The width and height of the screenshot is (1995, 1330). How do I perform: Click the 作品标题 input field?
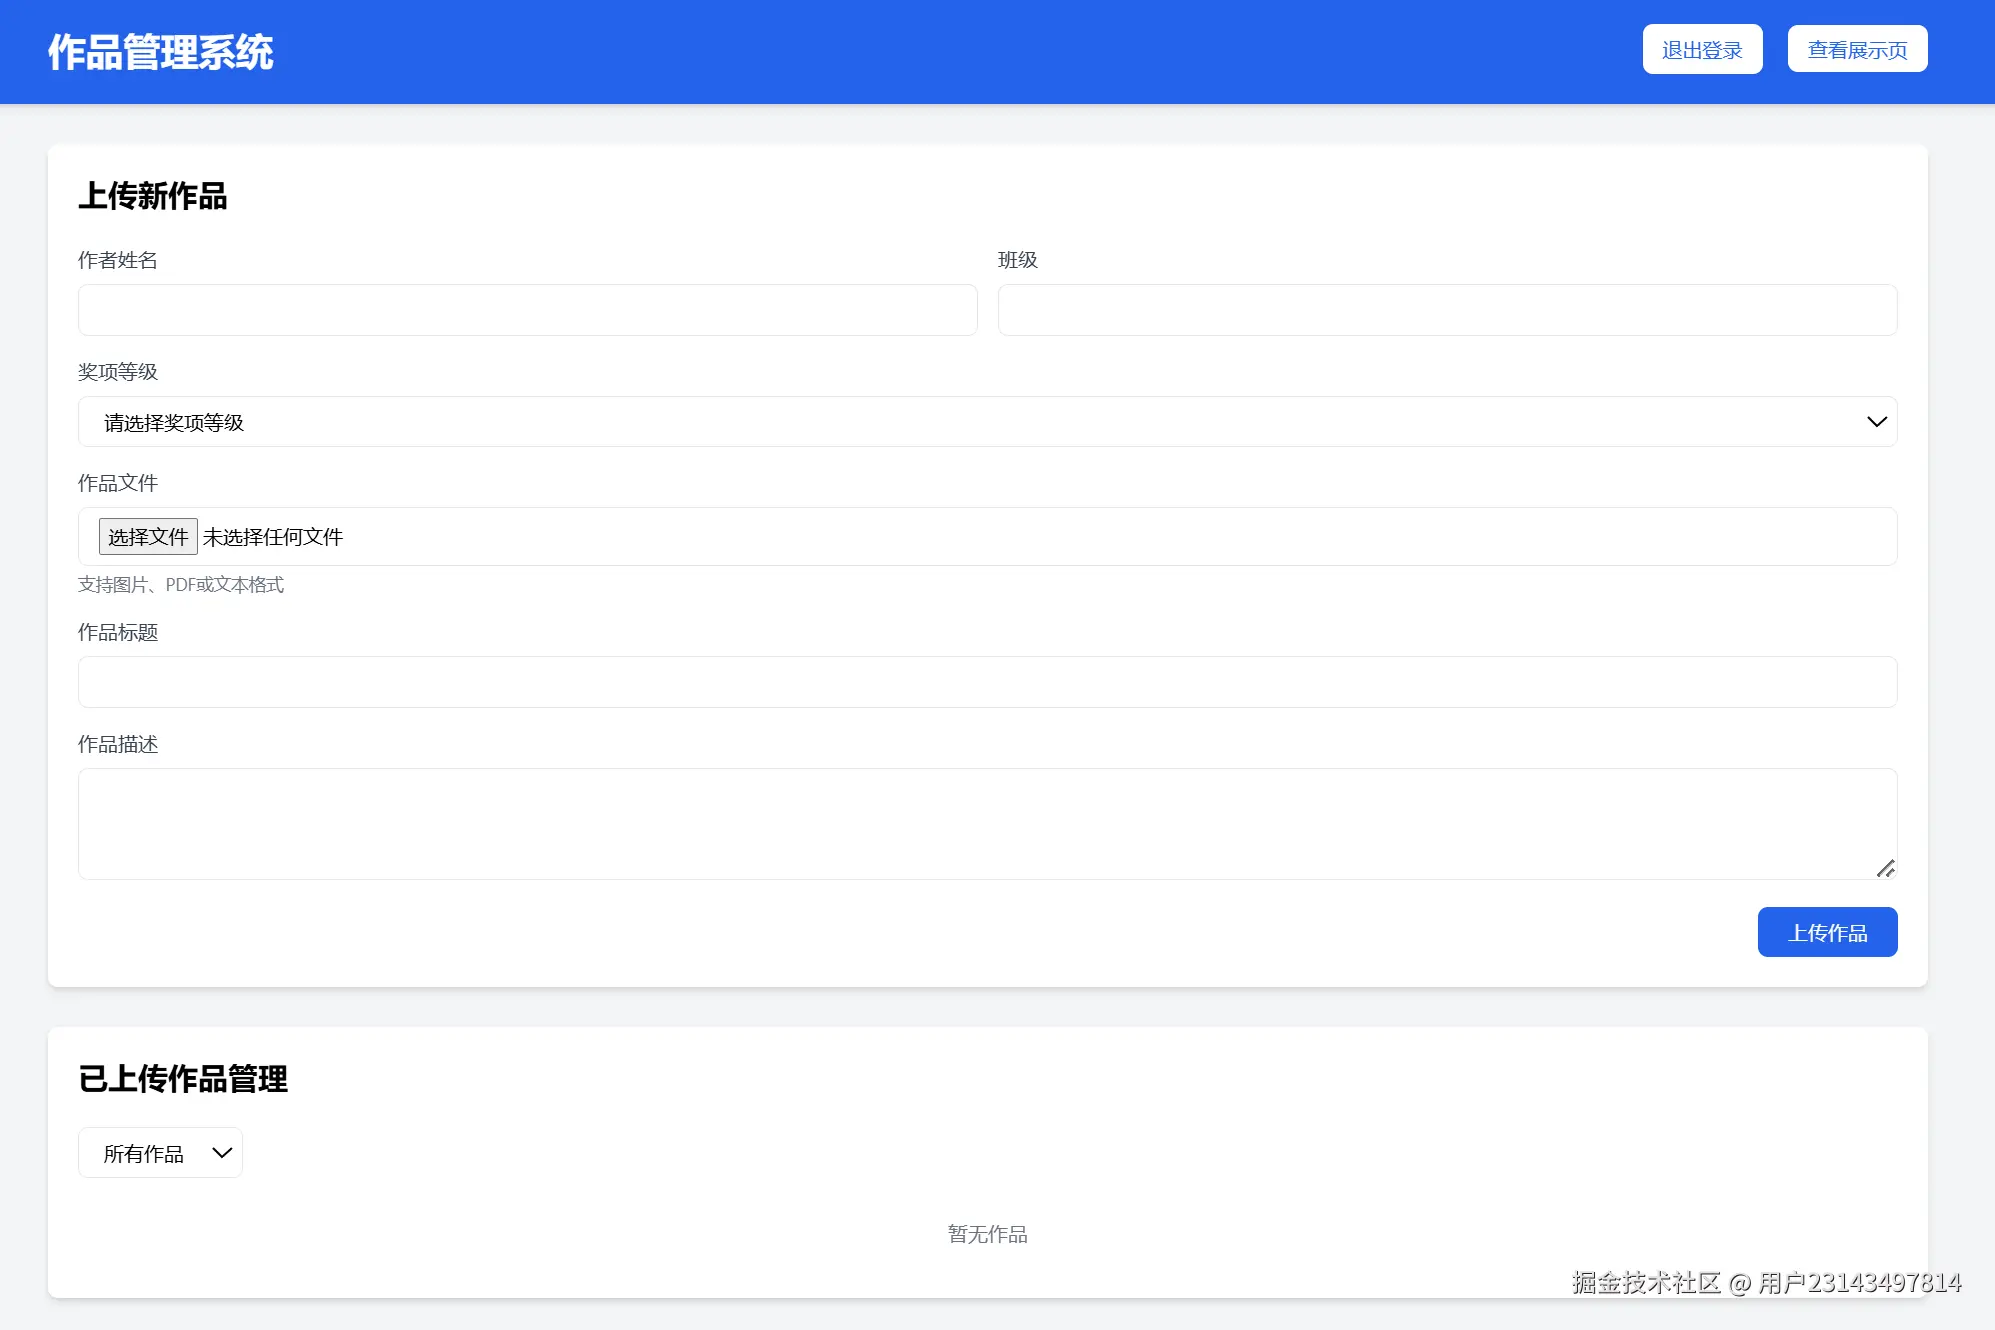(x=987, y=682)
